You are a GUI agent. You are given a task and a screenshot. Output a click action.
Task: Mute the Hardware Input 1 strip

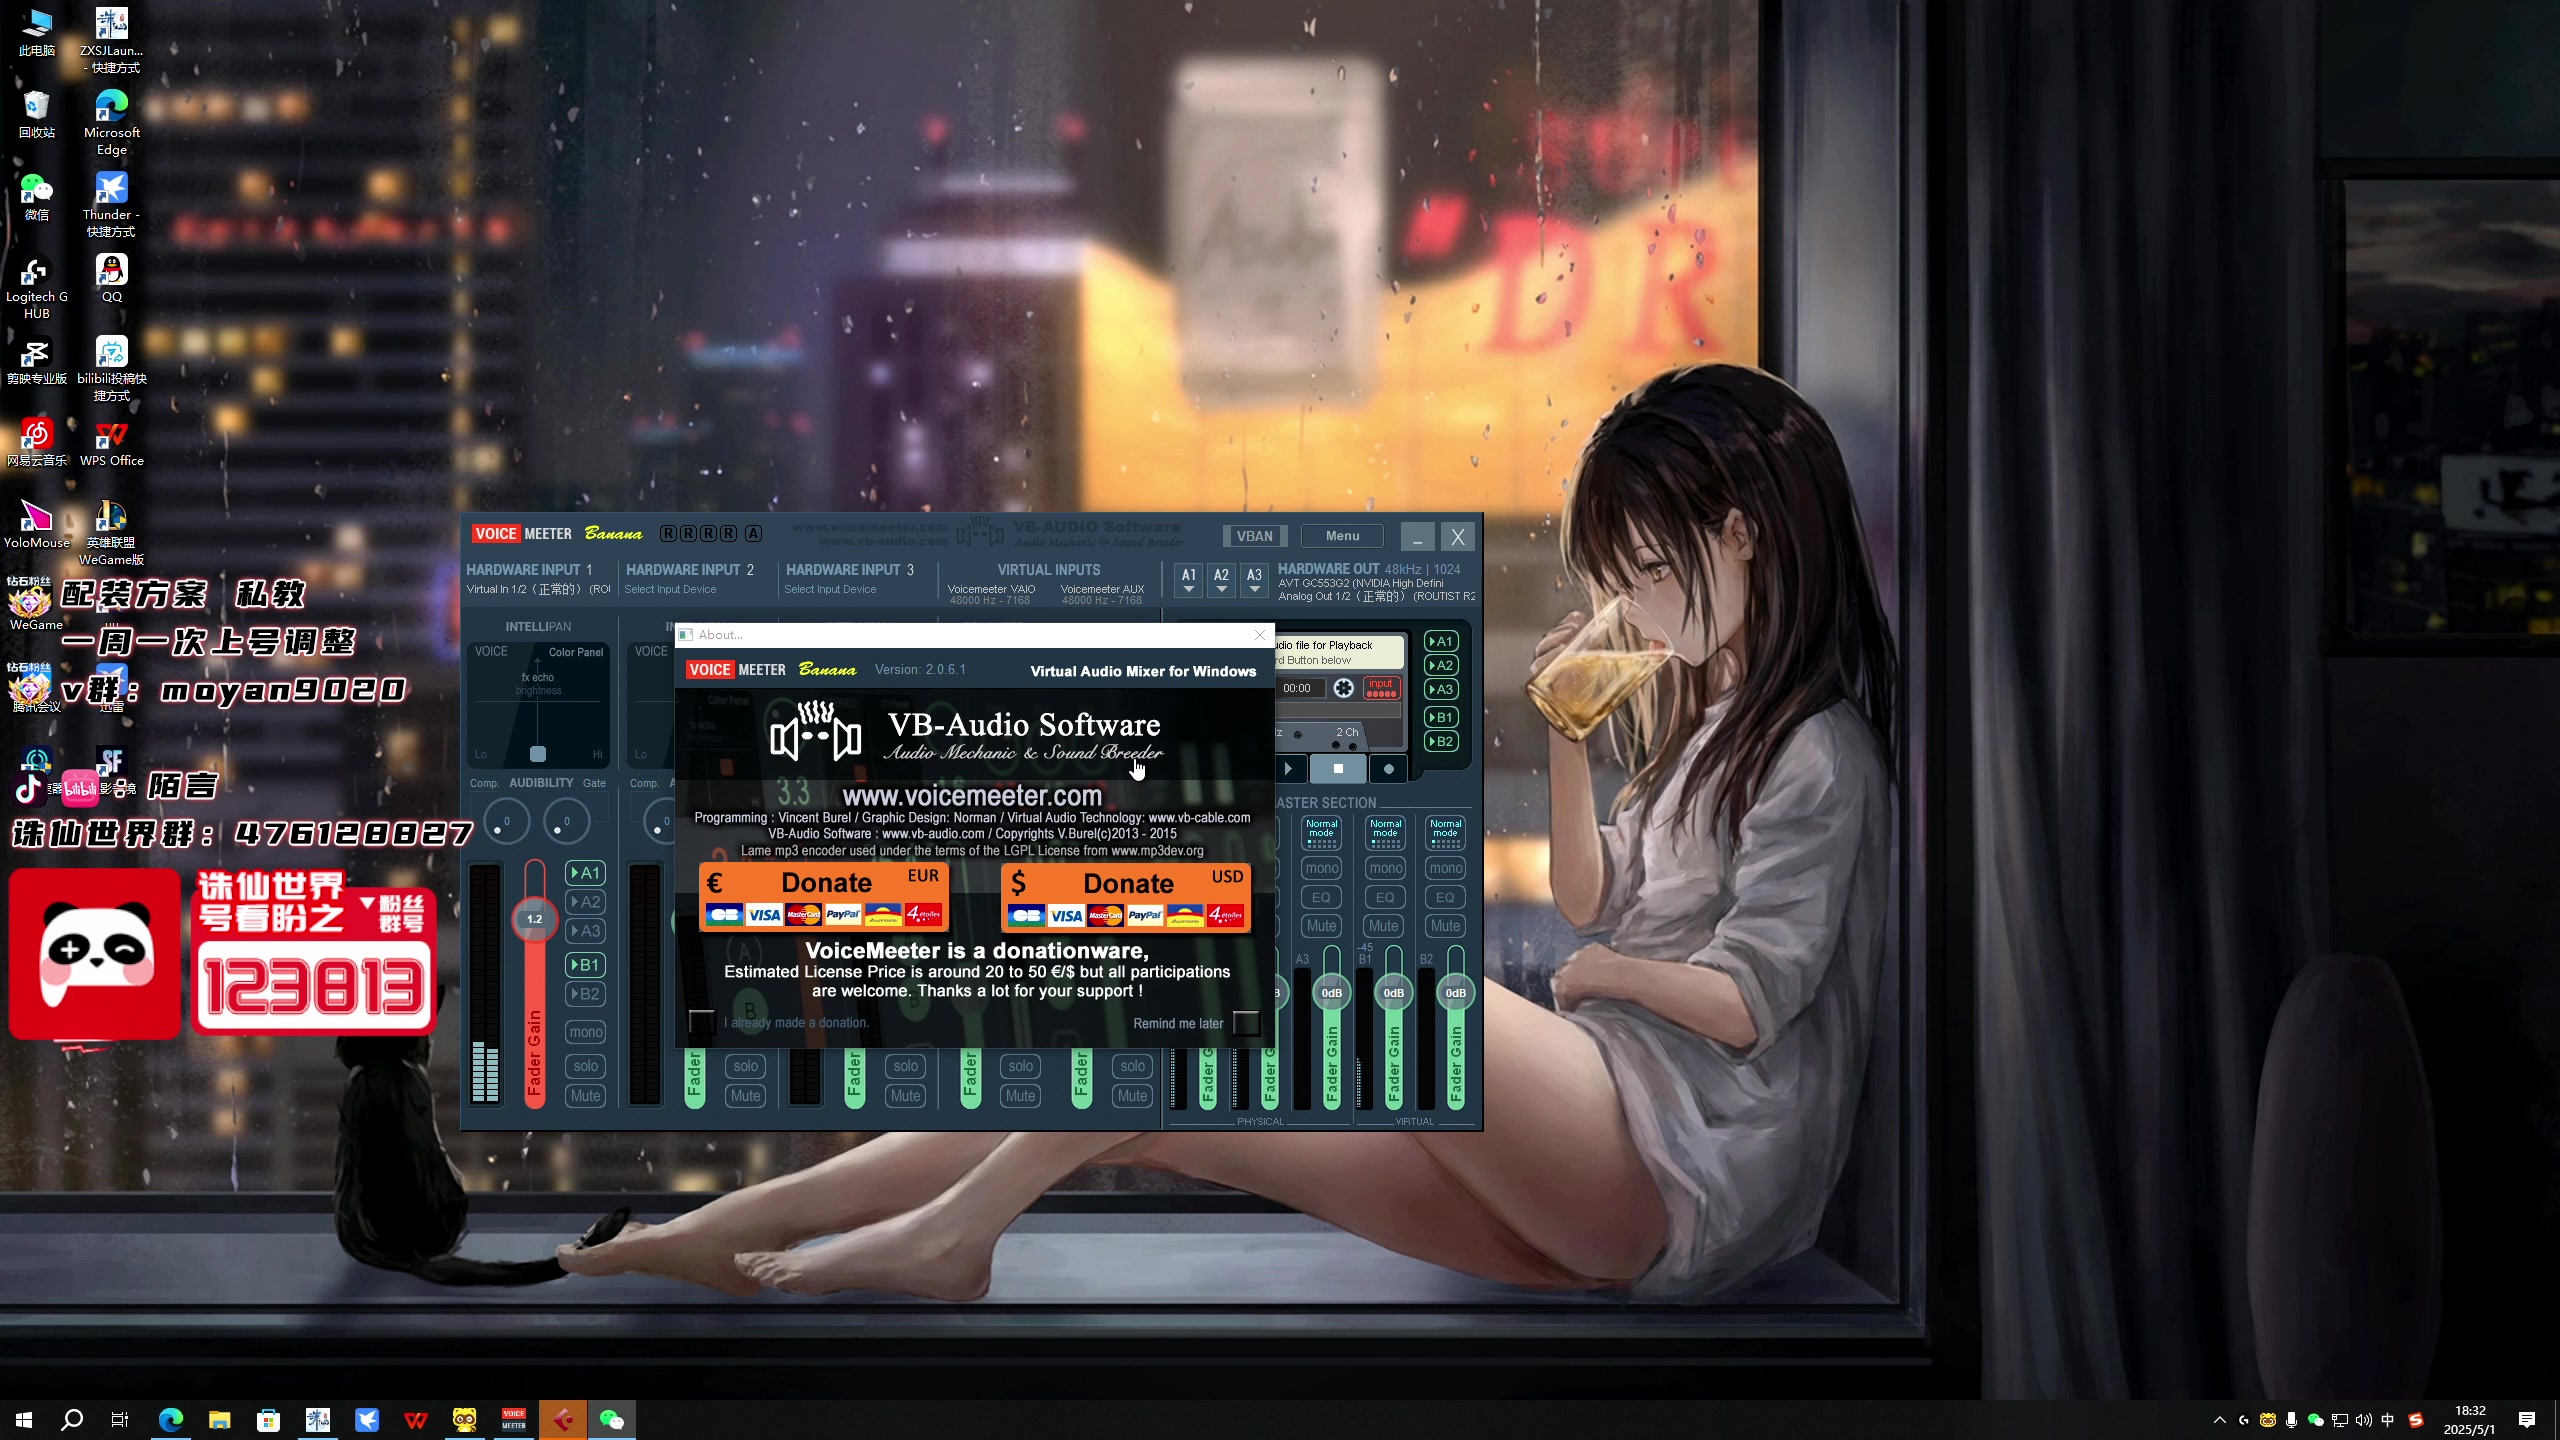(585, 1096)
